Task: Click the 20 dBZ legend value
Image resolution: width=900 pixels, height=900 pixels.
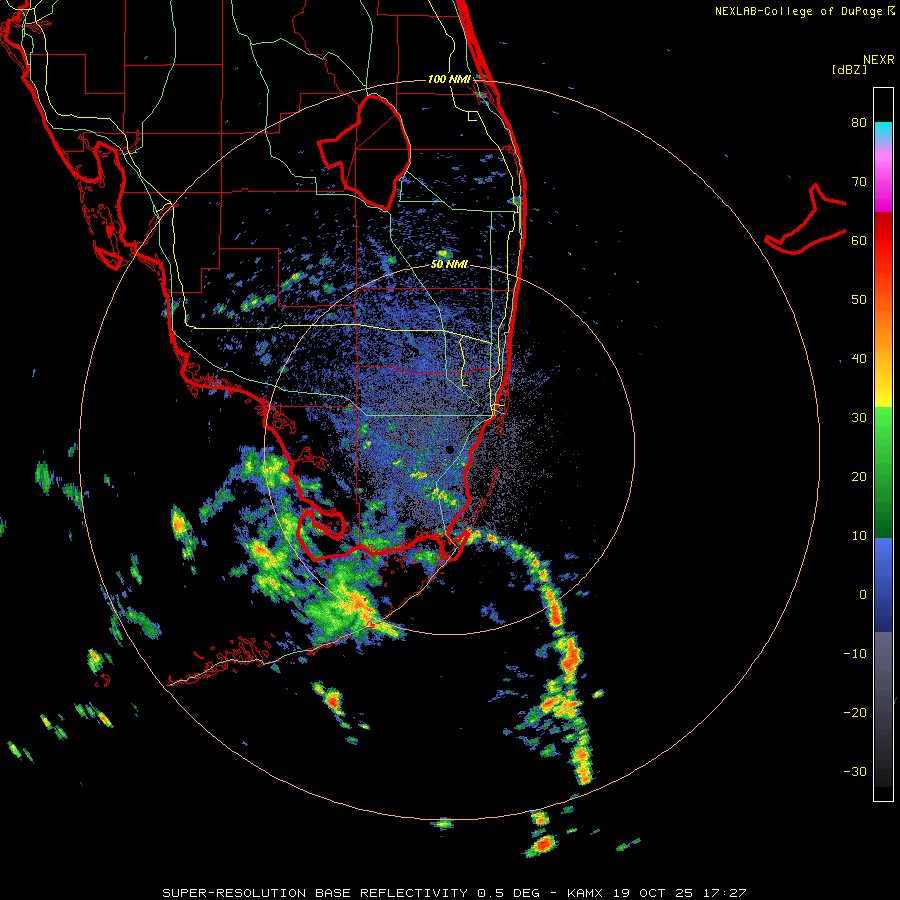Action: click(x=859, y=477)
